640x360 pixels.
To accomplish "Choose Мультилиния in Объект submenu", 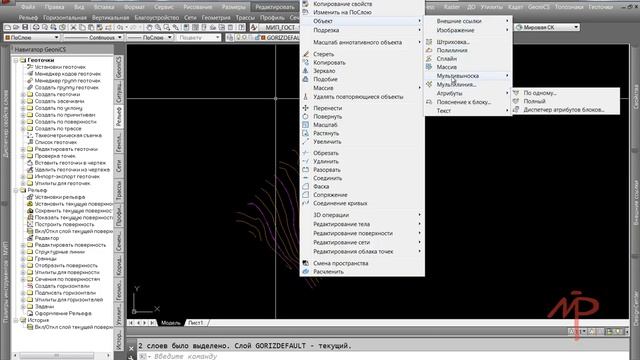I will pos(456,84).
